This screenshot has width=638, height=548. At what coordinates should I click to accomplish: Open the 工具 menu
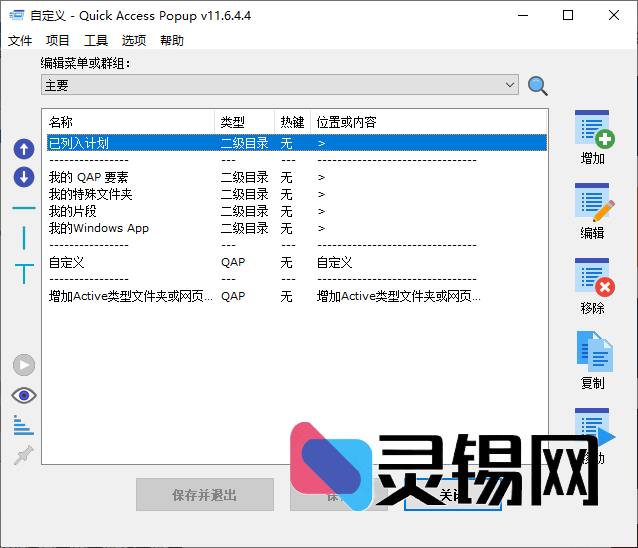click(96, 41)
